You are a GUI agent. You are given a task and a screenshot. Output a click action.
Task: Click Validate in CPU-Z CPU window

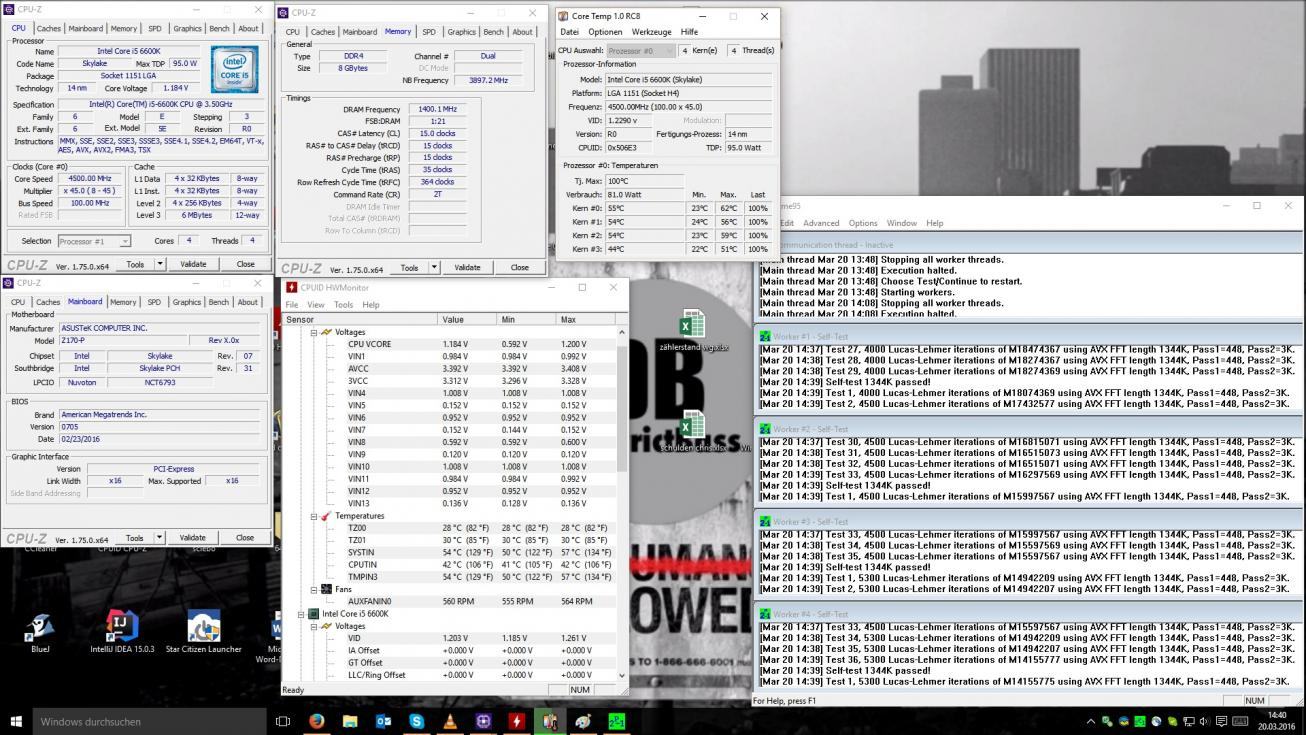point(193,264)
